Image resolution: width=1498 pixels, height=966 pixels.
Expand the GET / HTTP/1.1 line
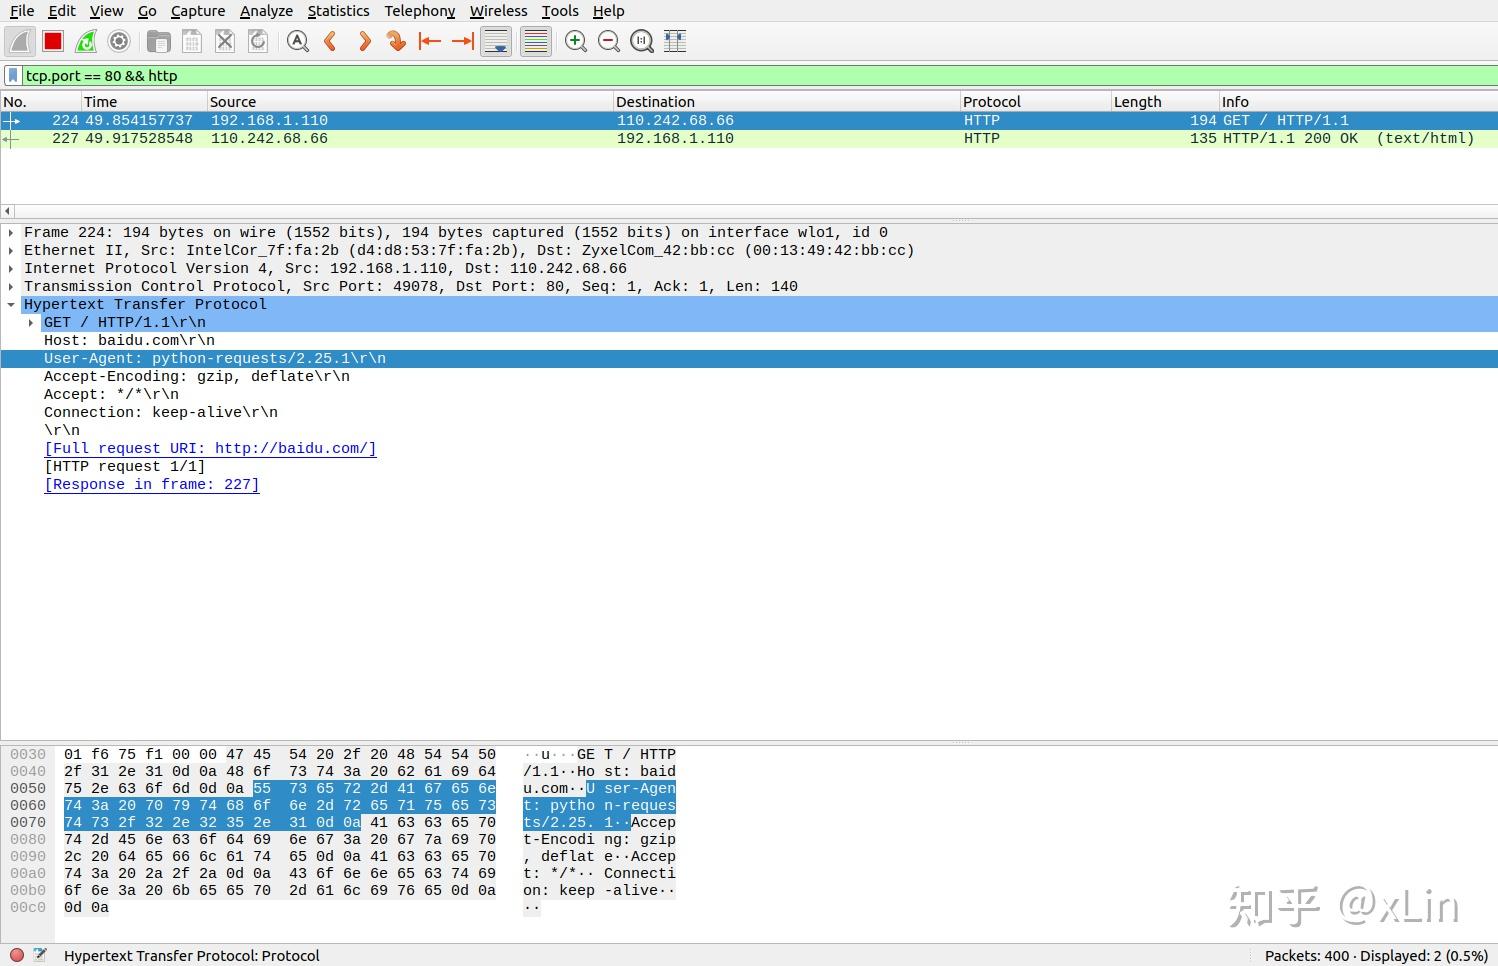[x=31, y=322]
